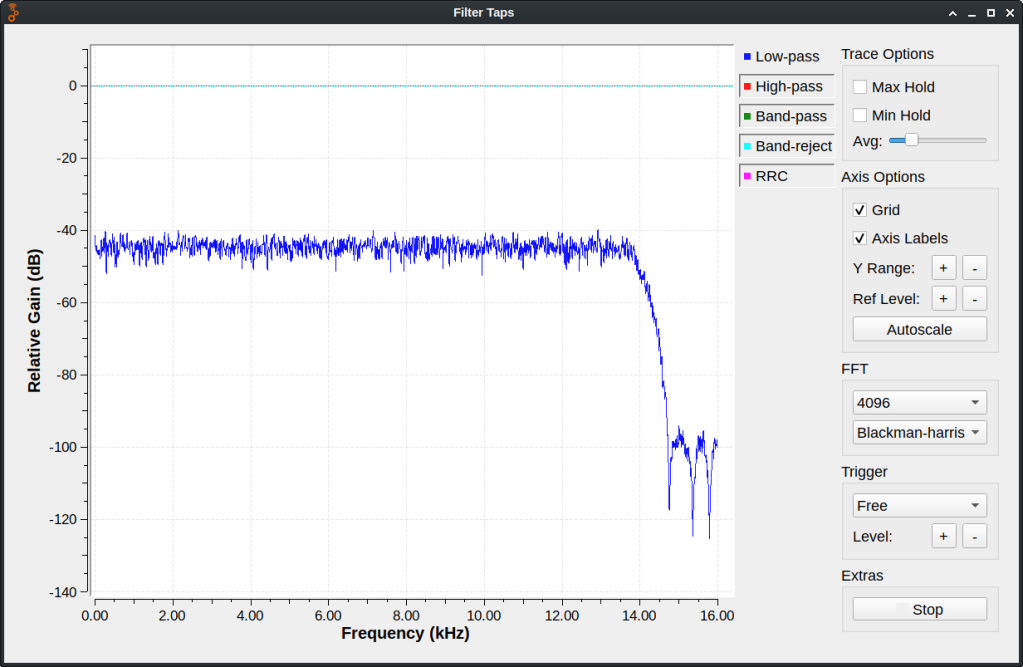Lower the trigger Level with minus button
The width and height of the screenshot is (1023, 667).
(975, 536)
